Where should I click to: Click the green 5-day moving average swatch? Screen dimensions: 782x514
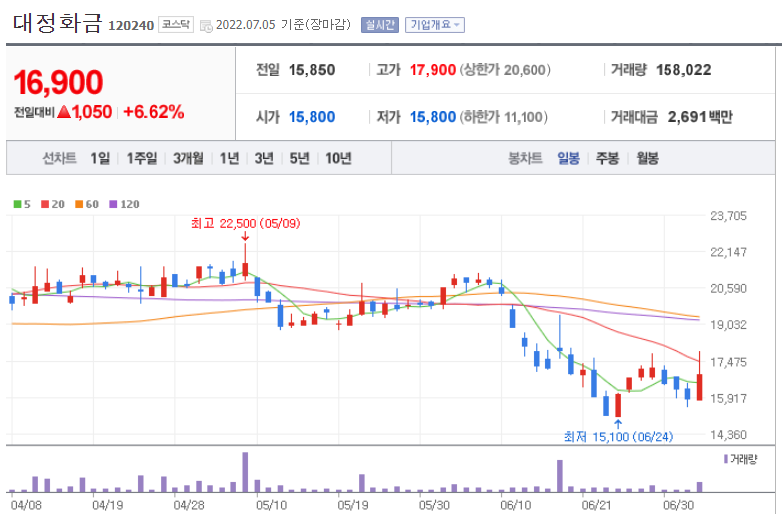tap(17, 204)
